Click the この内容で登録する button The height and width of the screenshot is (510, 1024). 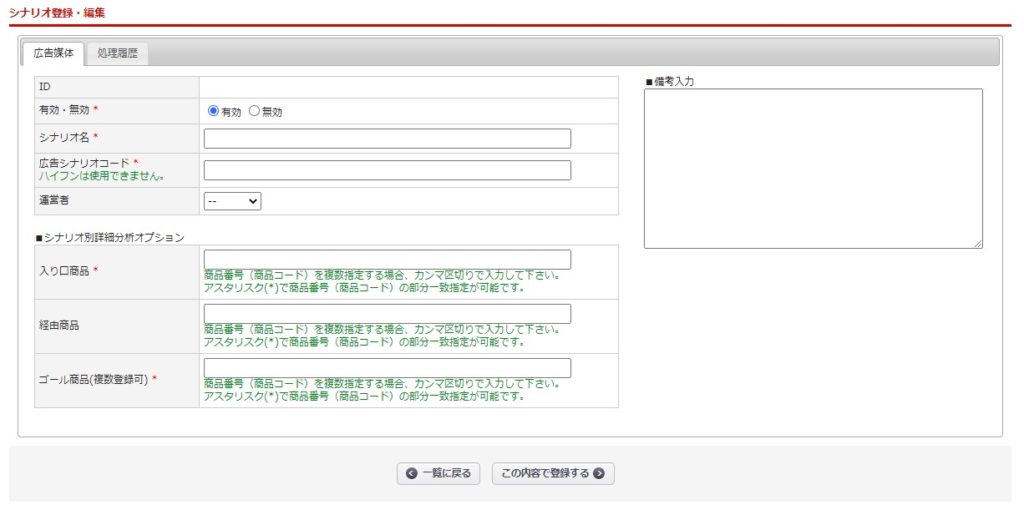tap(553, 473)
